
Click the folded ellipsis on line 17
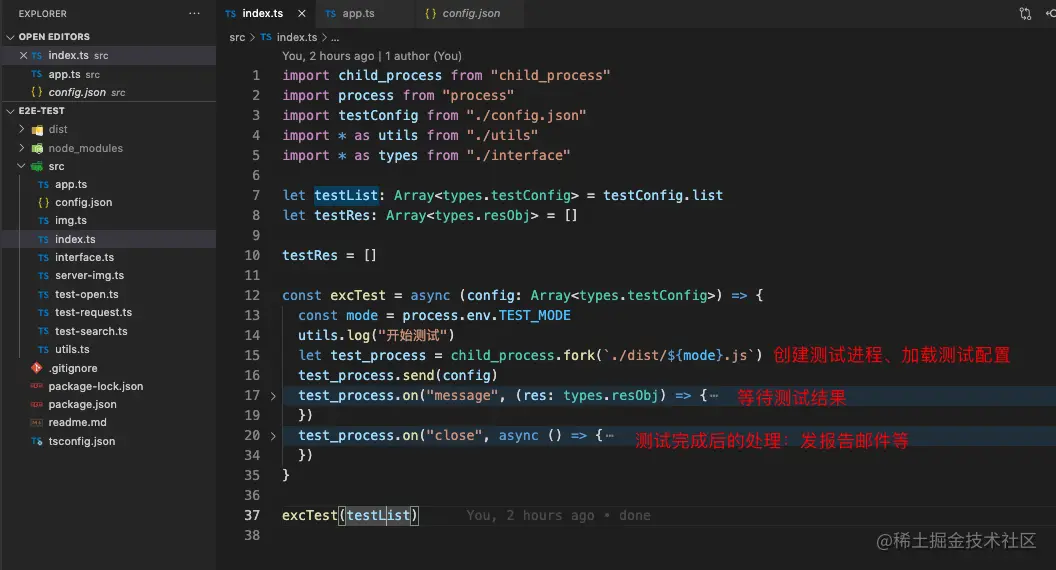[713, 396]
